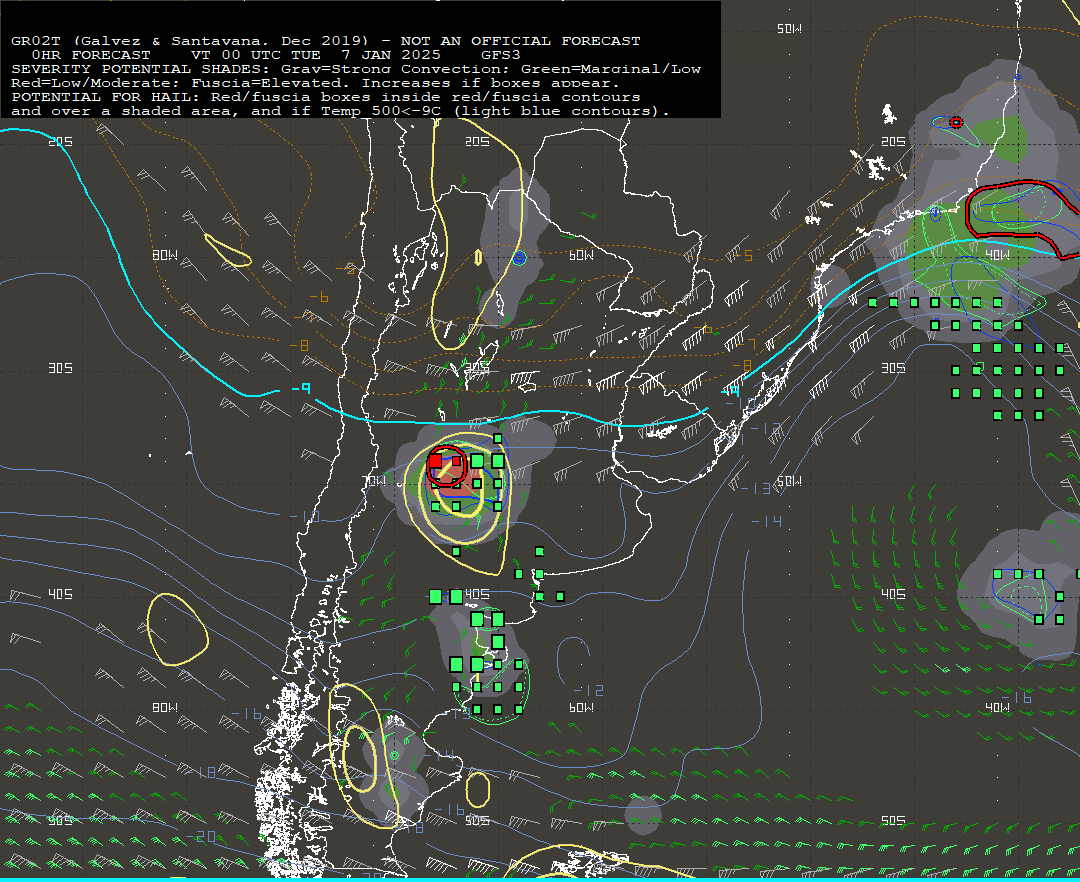Click the 'GR02T (Galvez & Santayana' title line
The width and height of the screenshot is (1080, 882).
(x=325, y=41)
